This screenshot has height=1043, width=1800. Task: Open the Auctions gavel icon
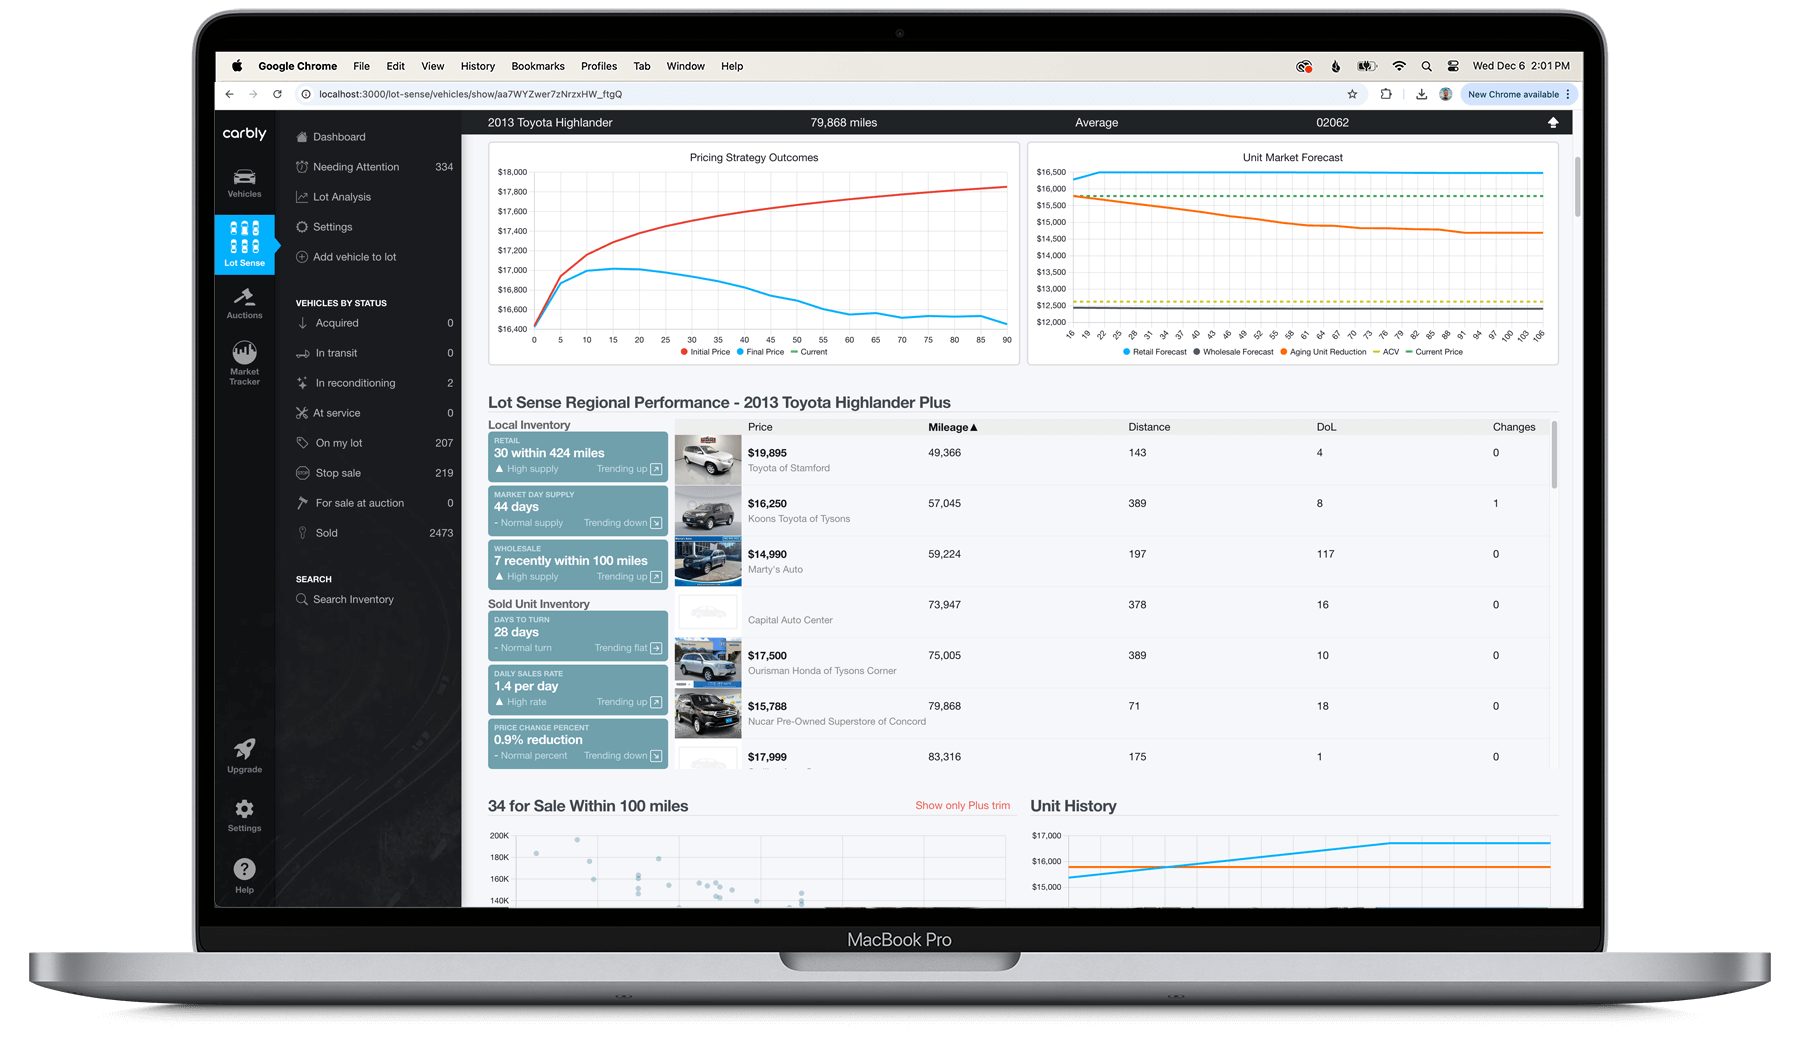(244, 303)
